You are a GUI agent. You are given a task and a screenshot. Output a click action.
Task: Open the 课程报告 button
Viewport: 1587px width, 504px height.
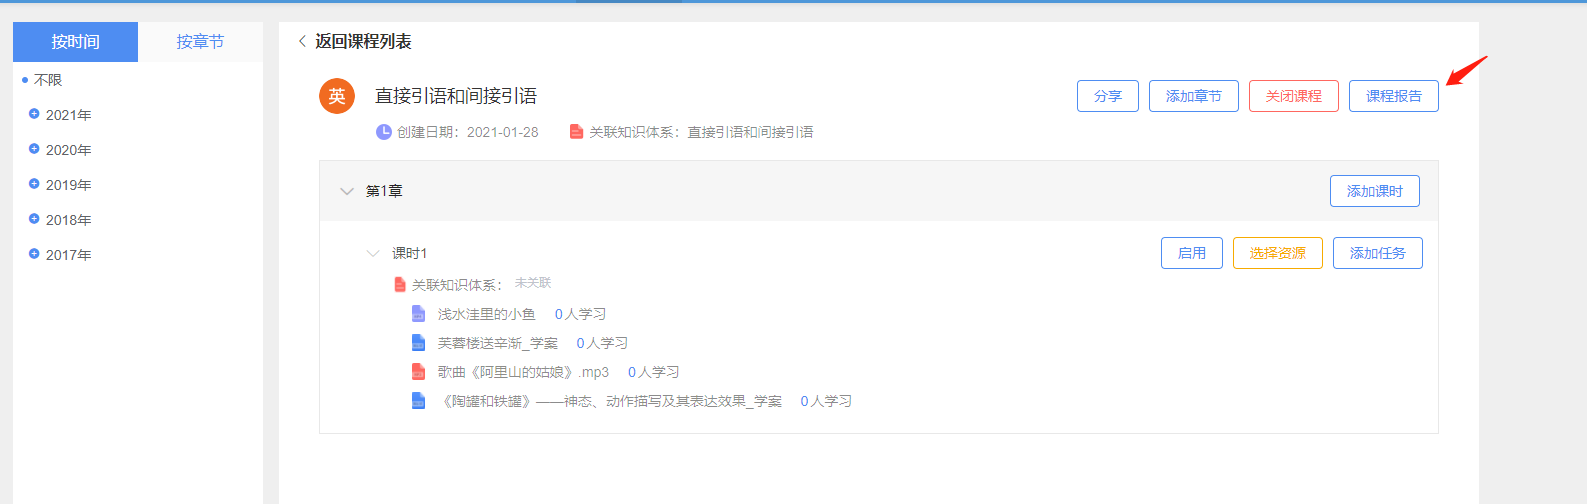(1394, 96)
